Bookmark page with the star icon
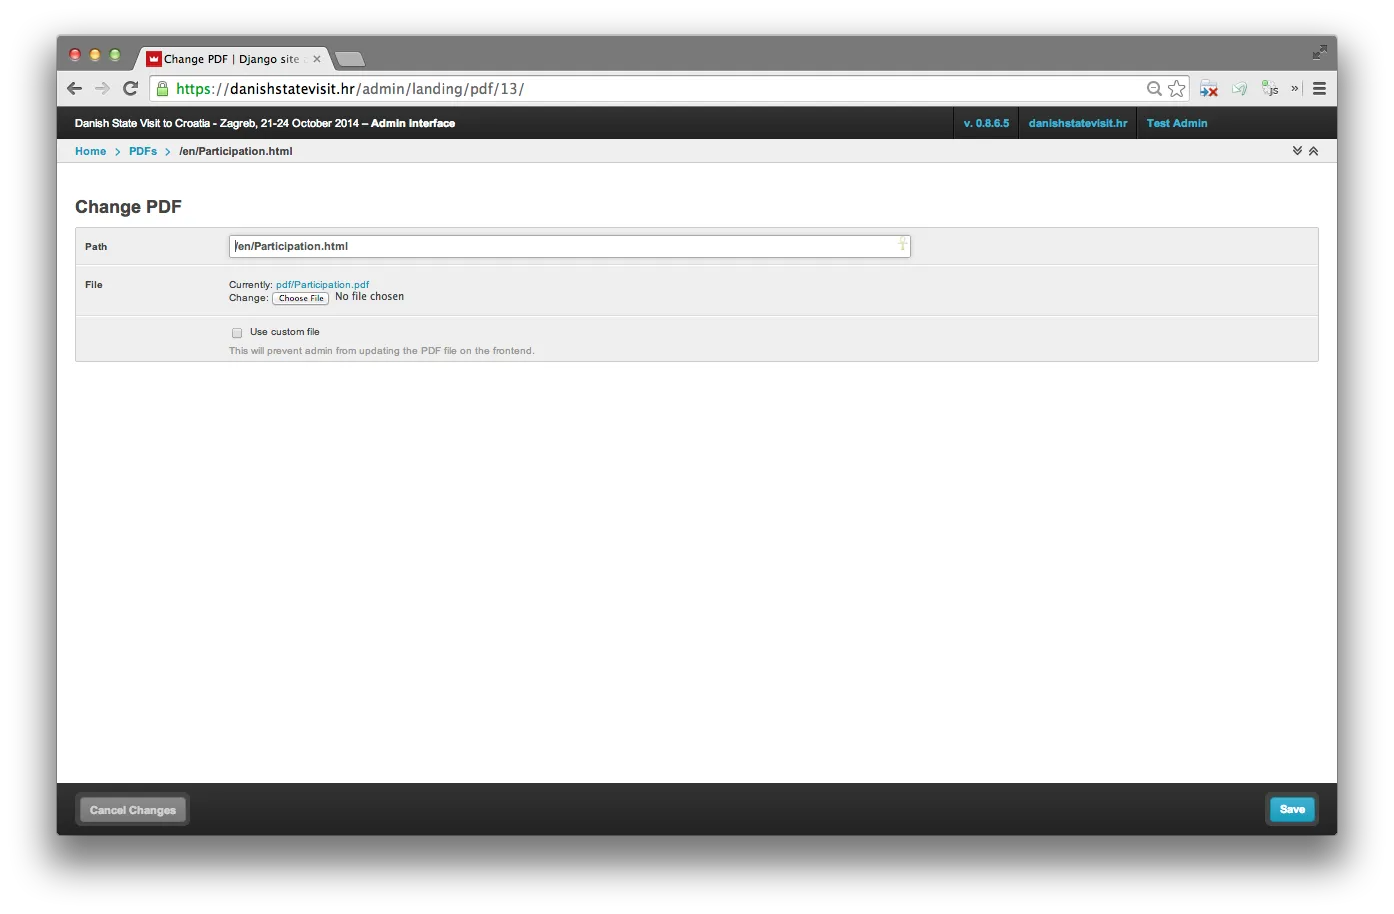This screenshot has width=1394, height=914. click(x=1177, y=89)
